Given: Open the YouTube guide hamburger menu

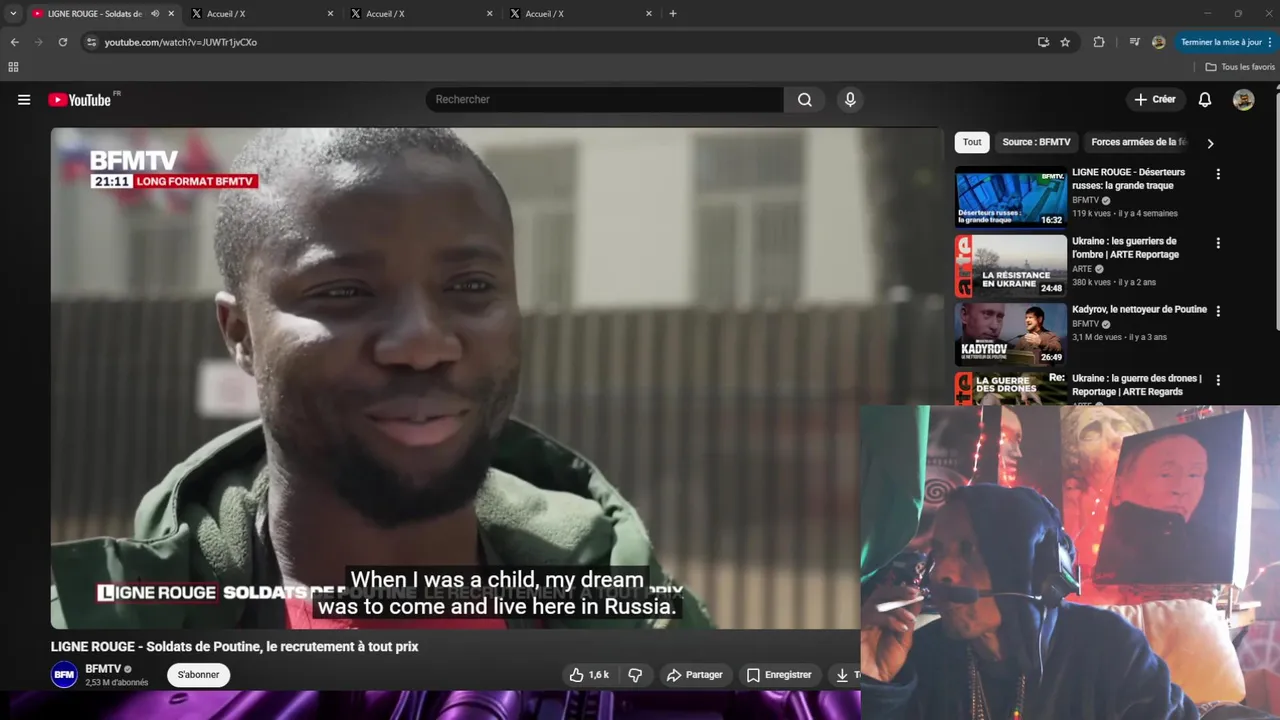Looking at the screenshot, I should coord(24,100).
